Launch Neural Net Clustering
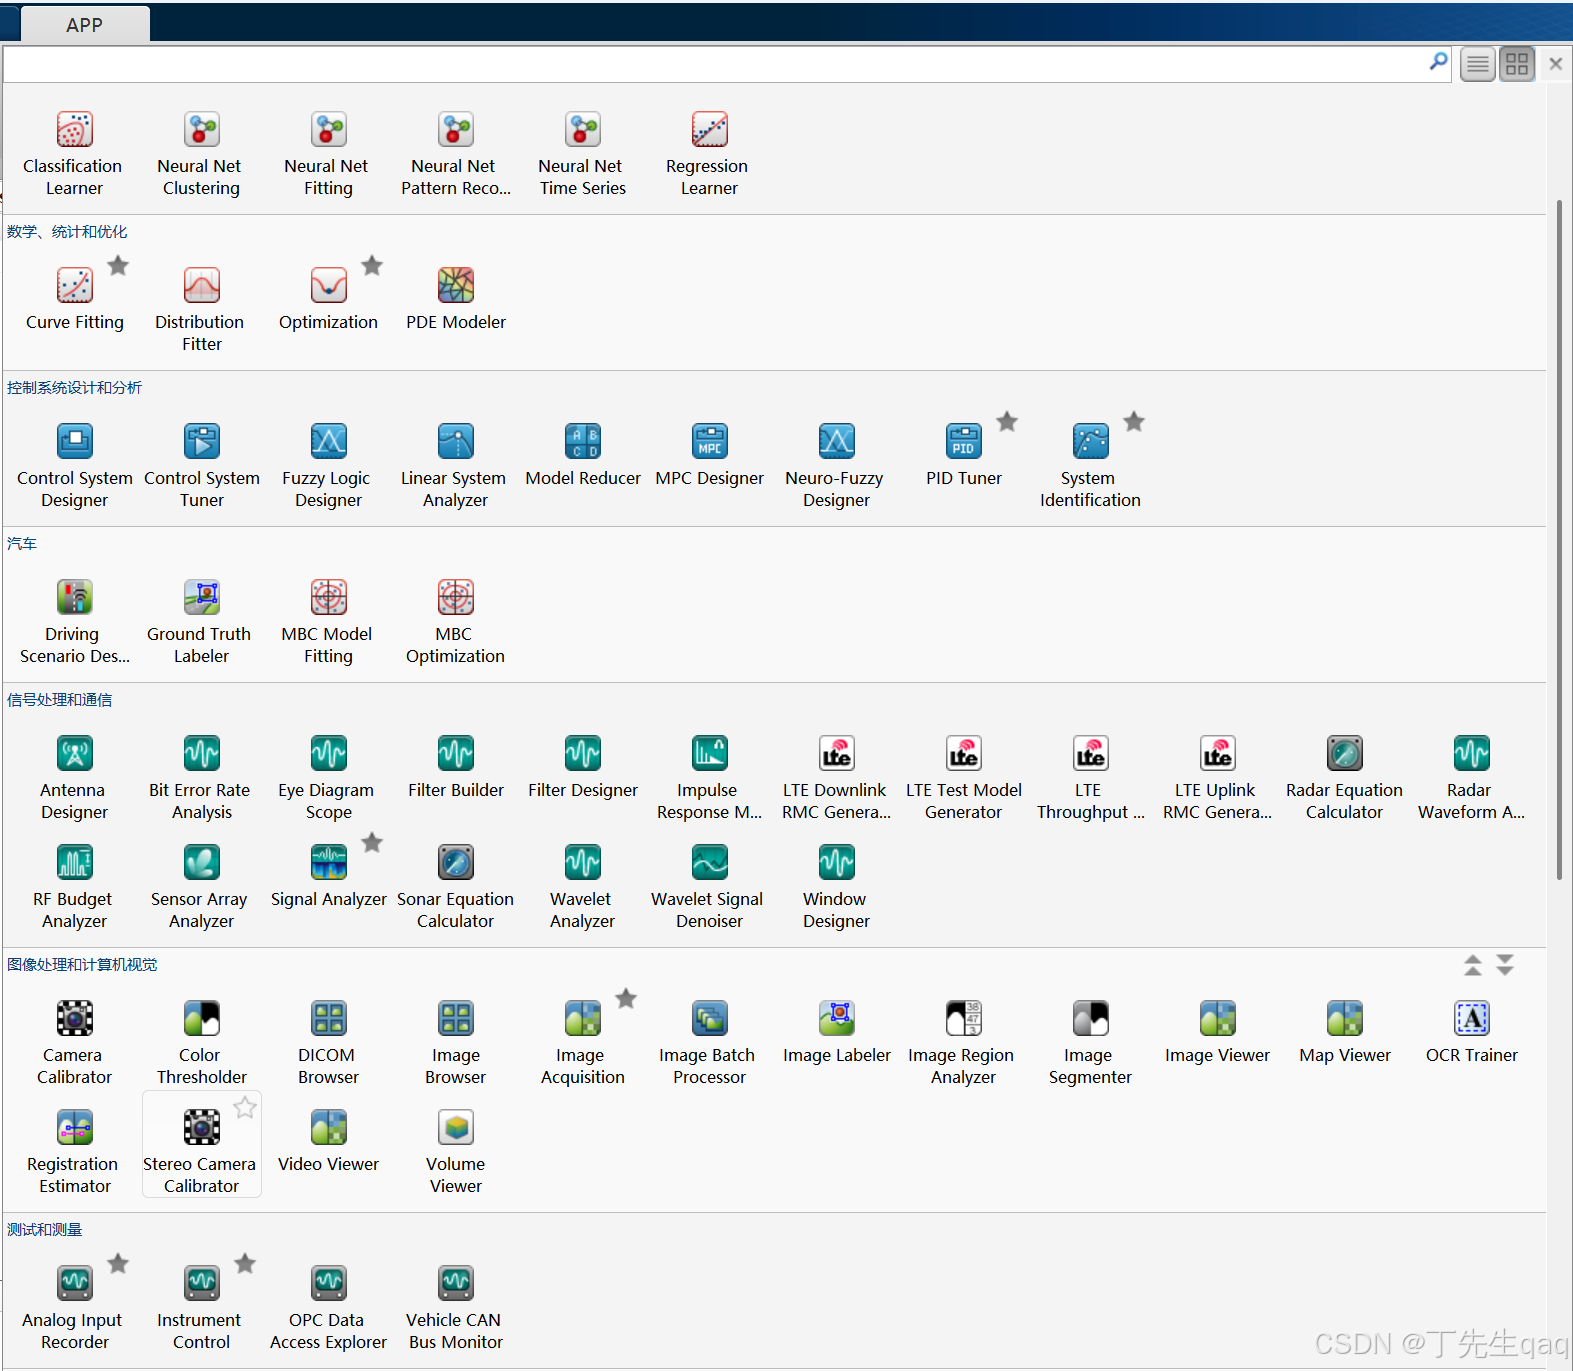This screenshot has height=1371, width=1573. click(201, 154)
